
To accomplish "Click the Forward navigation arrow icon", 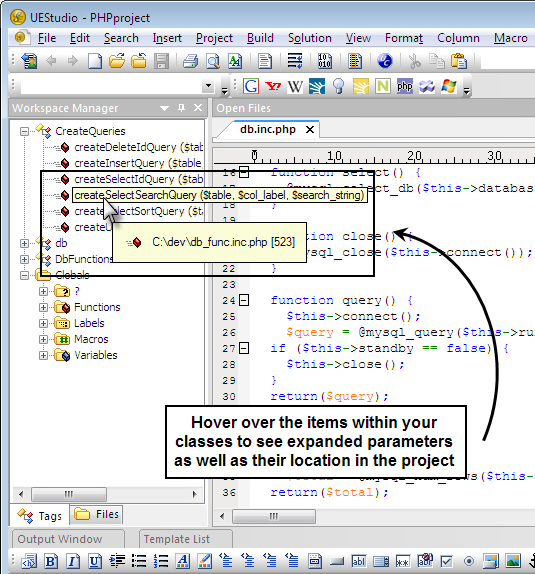I will coord(73,61).
